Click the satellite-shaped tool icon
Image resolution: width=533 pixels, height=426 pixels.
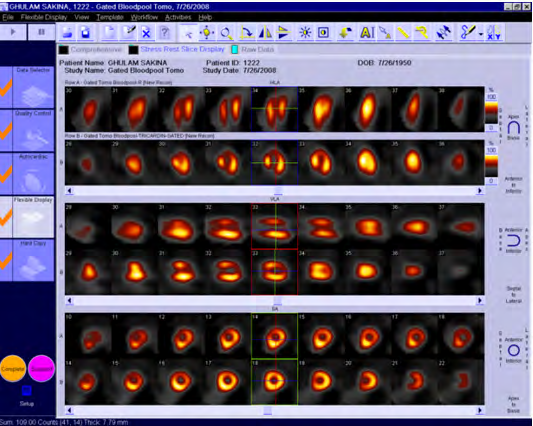click(444, 33)
